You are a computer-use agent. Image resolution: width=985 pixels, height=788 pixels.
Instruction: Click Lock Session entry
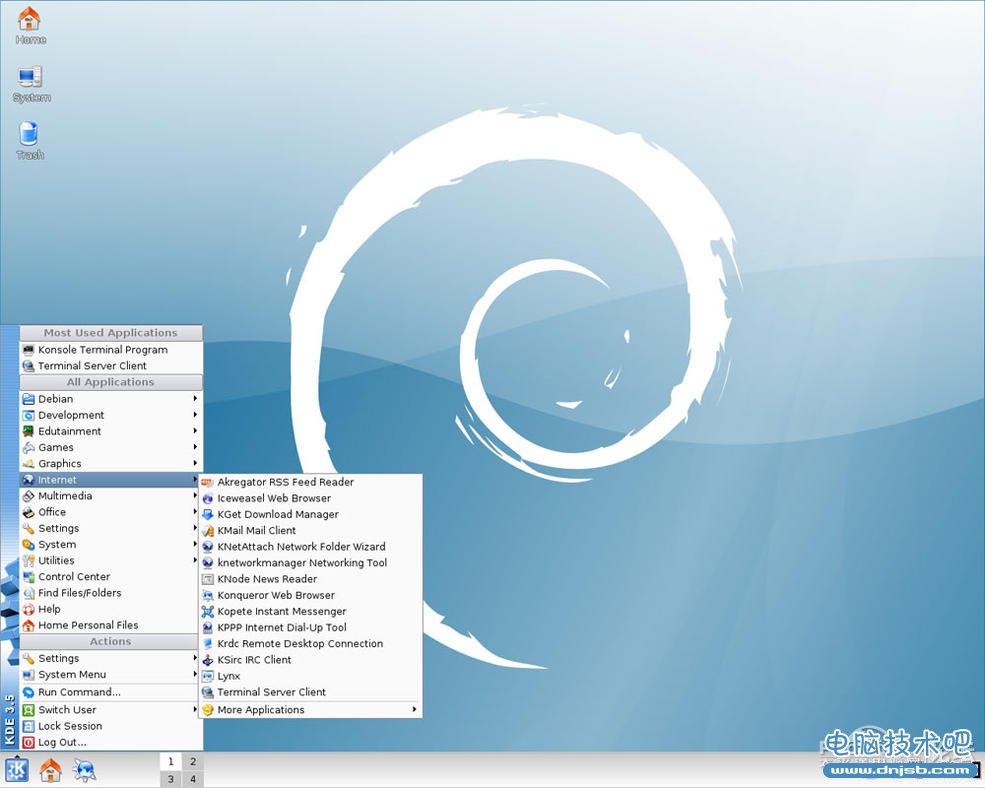(x=70, y=726)
